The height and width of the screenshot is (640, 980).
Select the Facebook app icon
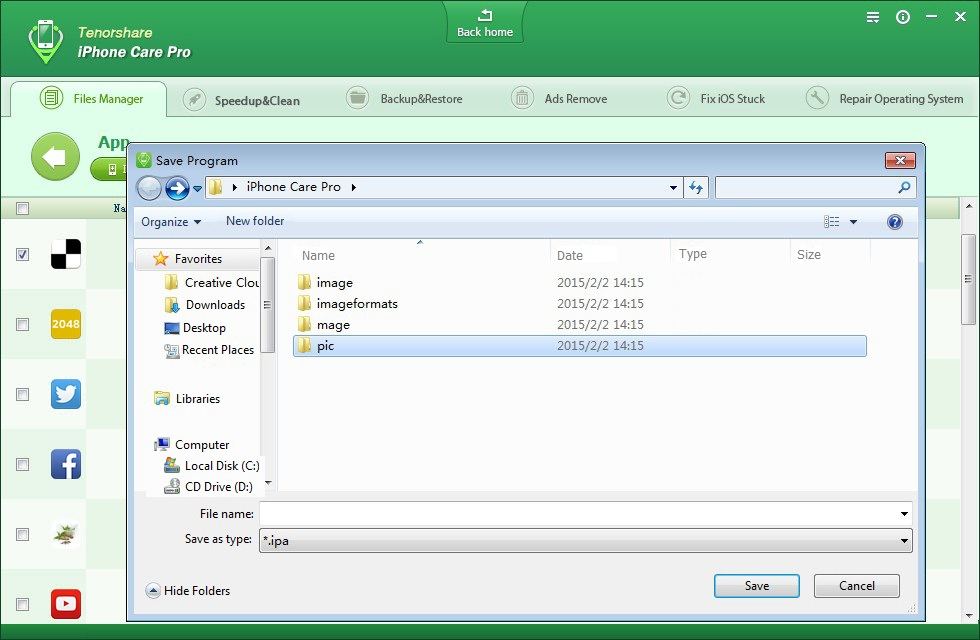click(x=66, y=464)
